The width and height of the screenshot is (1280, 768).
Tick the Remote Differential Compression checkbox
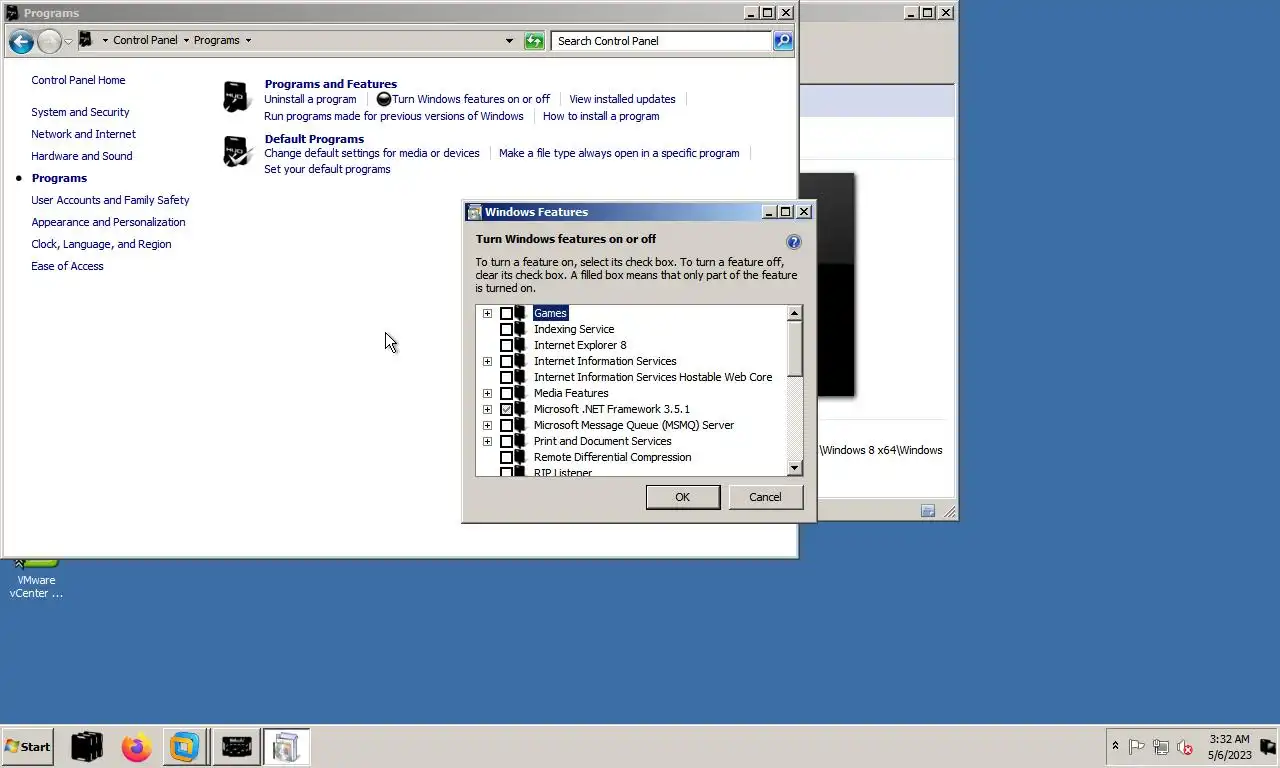click(506, 457)
